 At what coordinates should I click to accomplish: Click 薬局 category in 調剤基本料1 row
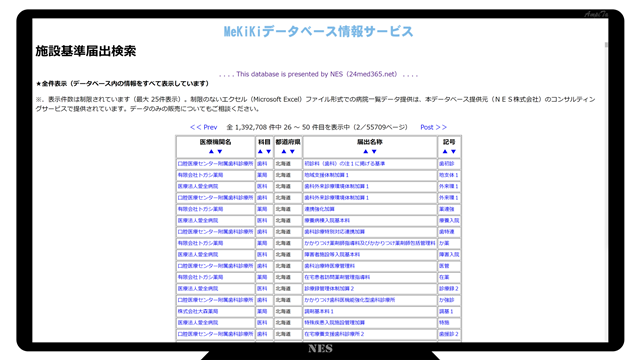(262, 311)
